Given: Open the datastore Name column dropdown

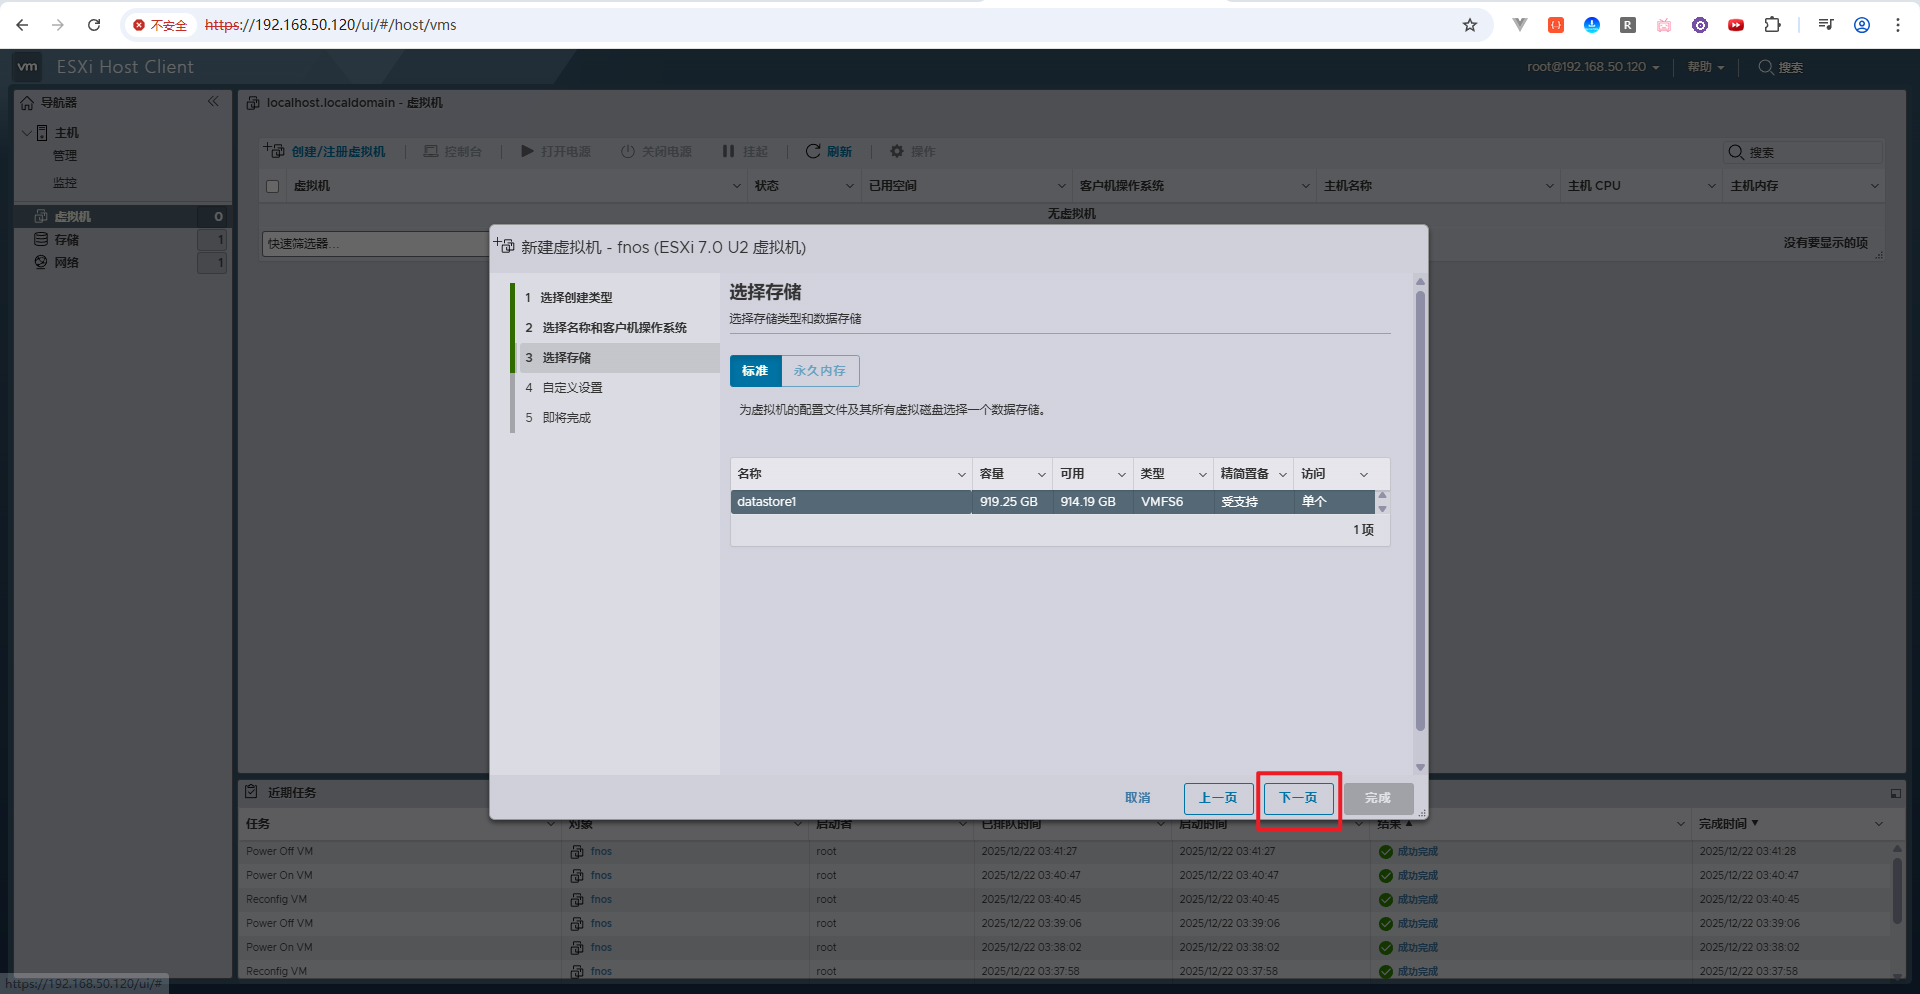Looking at the screenshot, I should coord(961,475).
